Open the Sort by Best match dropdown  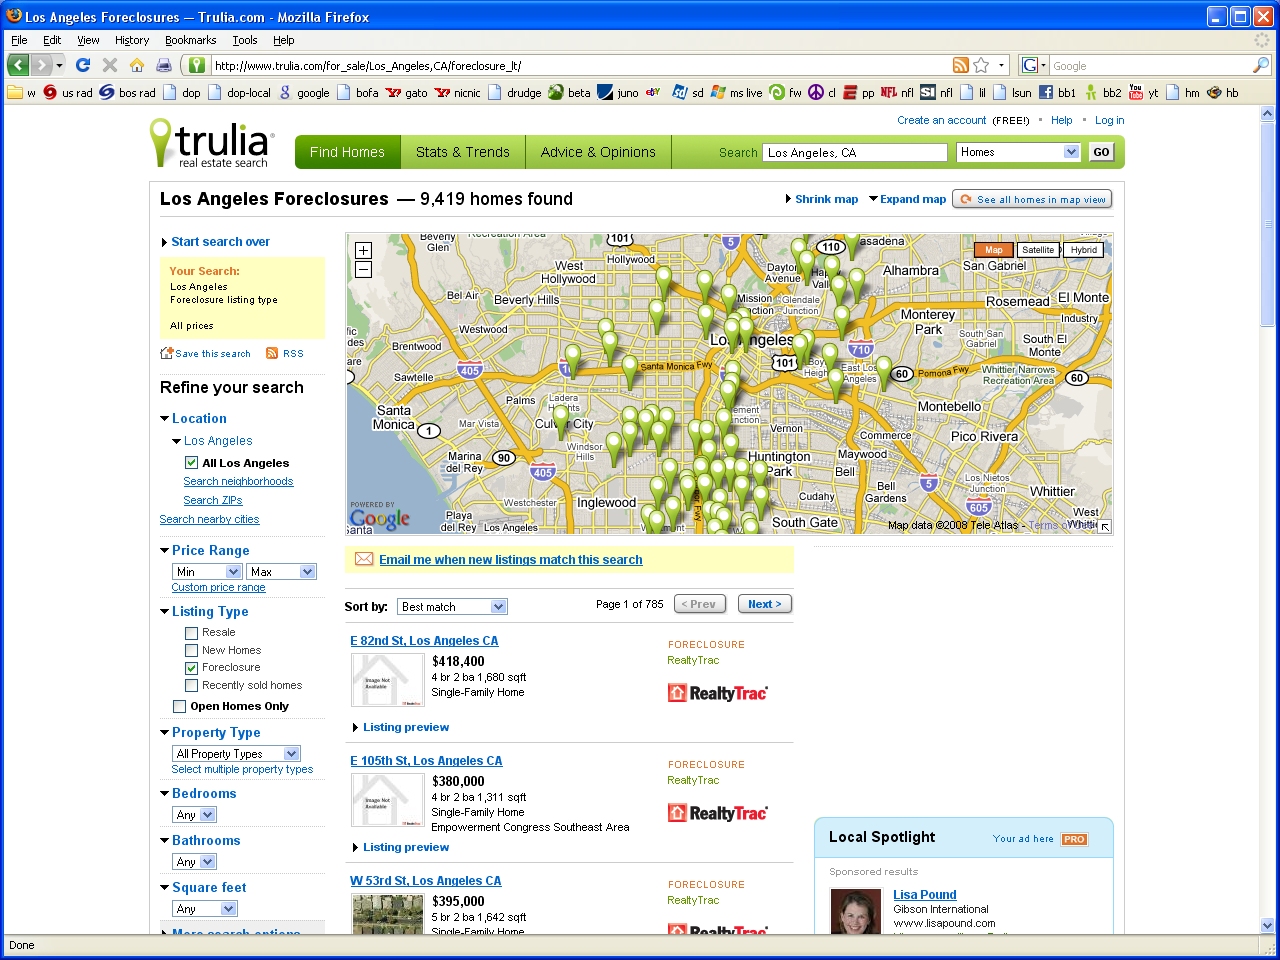coord(452,606)
